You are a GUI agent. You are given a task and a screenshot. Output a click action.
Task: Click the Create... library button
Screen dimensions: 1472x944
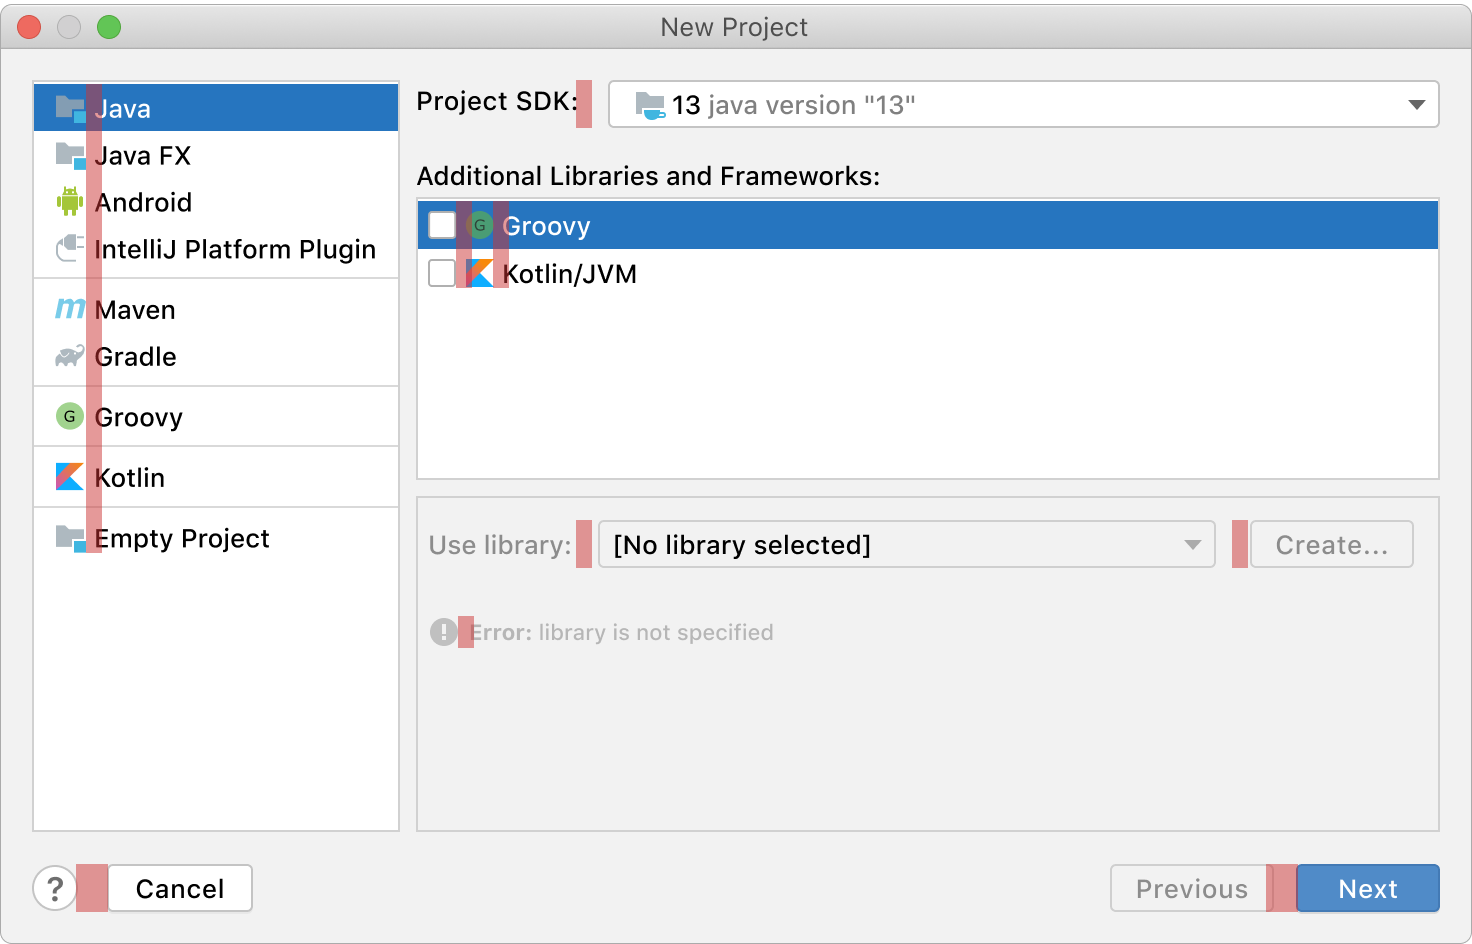pos(1331,544)
